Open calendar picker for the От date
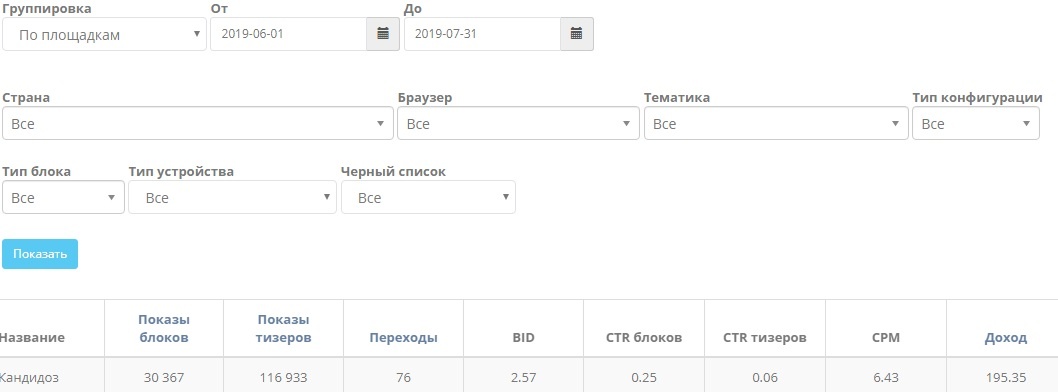The height and width of the screenshot is (392, 1058). 383,34
